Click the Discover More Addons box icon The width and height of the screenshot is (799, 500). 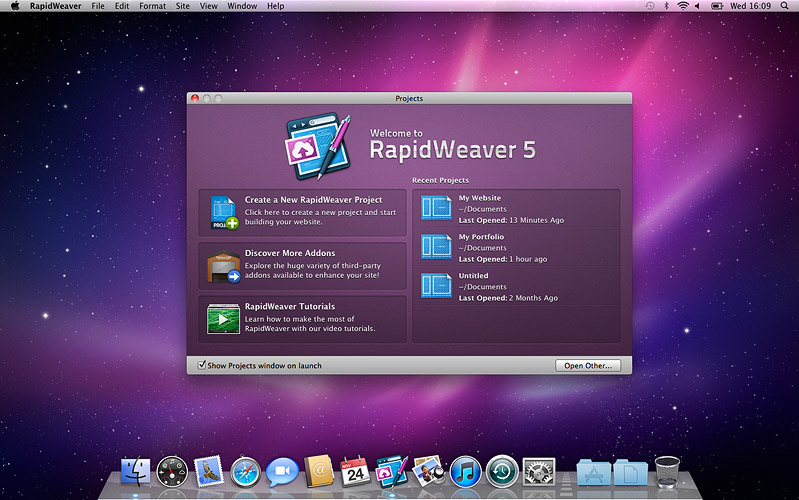(x=223, y=267)
